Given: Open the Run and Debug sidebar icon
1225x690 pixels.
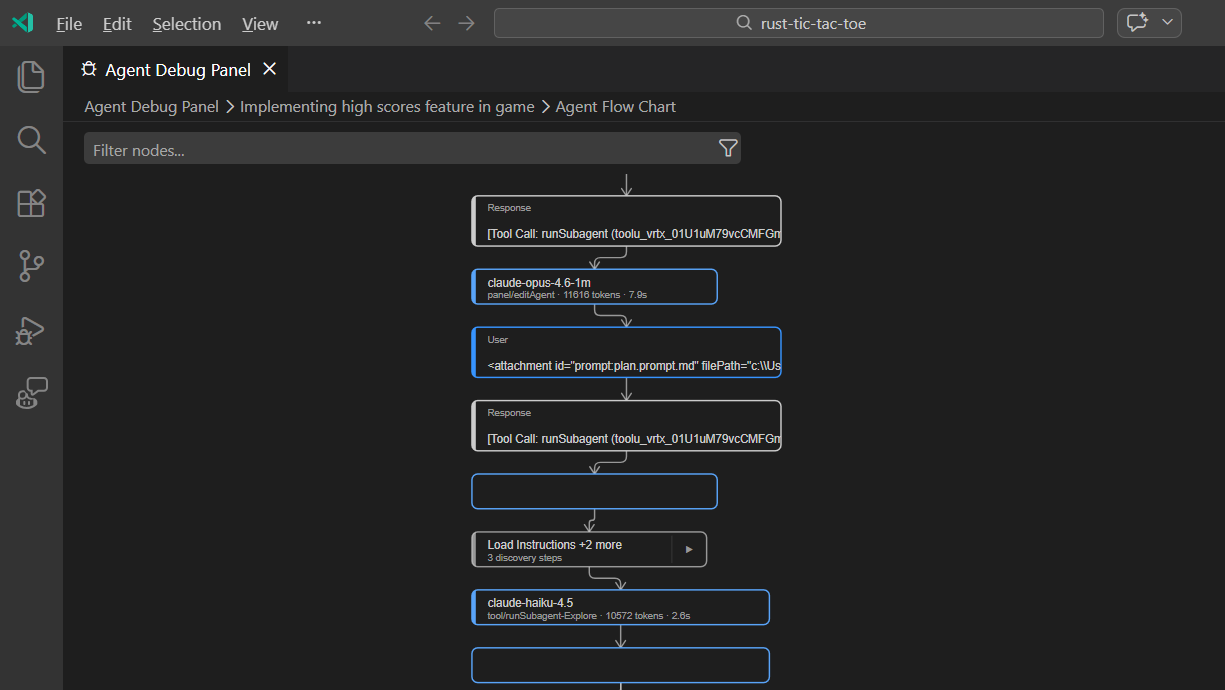Looking at the screenshot, I should pyautogui.click(x=30, y=330).
